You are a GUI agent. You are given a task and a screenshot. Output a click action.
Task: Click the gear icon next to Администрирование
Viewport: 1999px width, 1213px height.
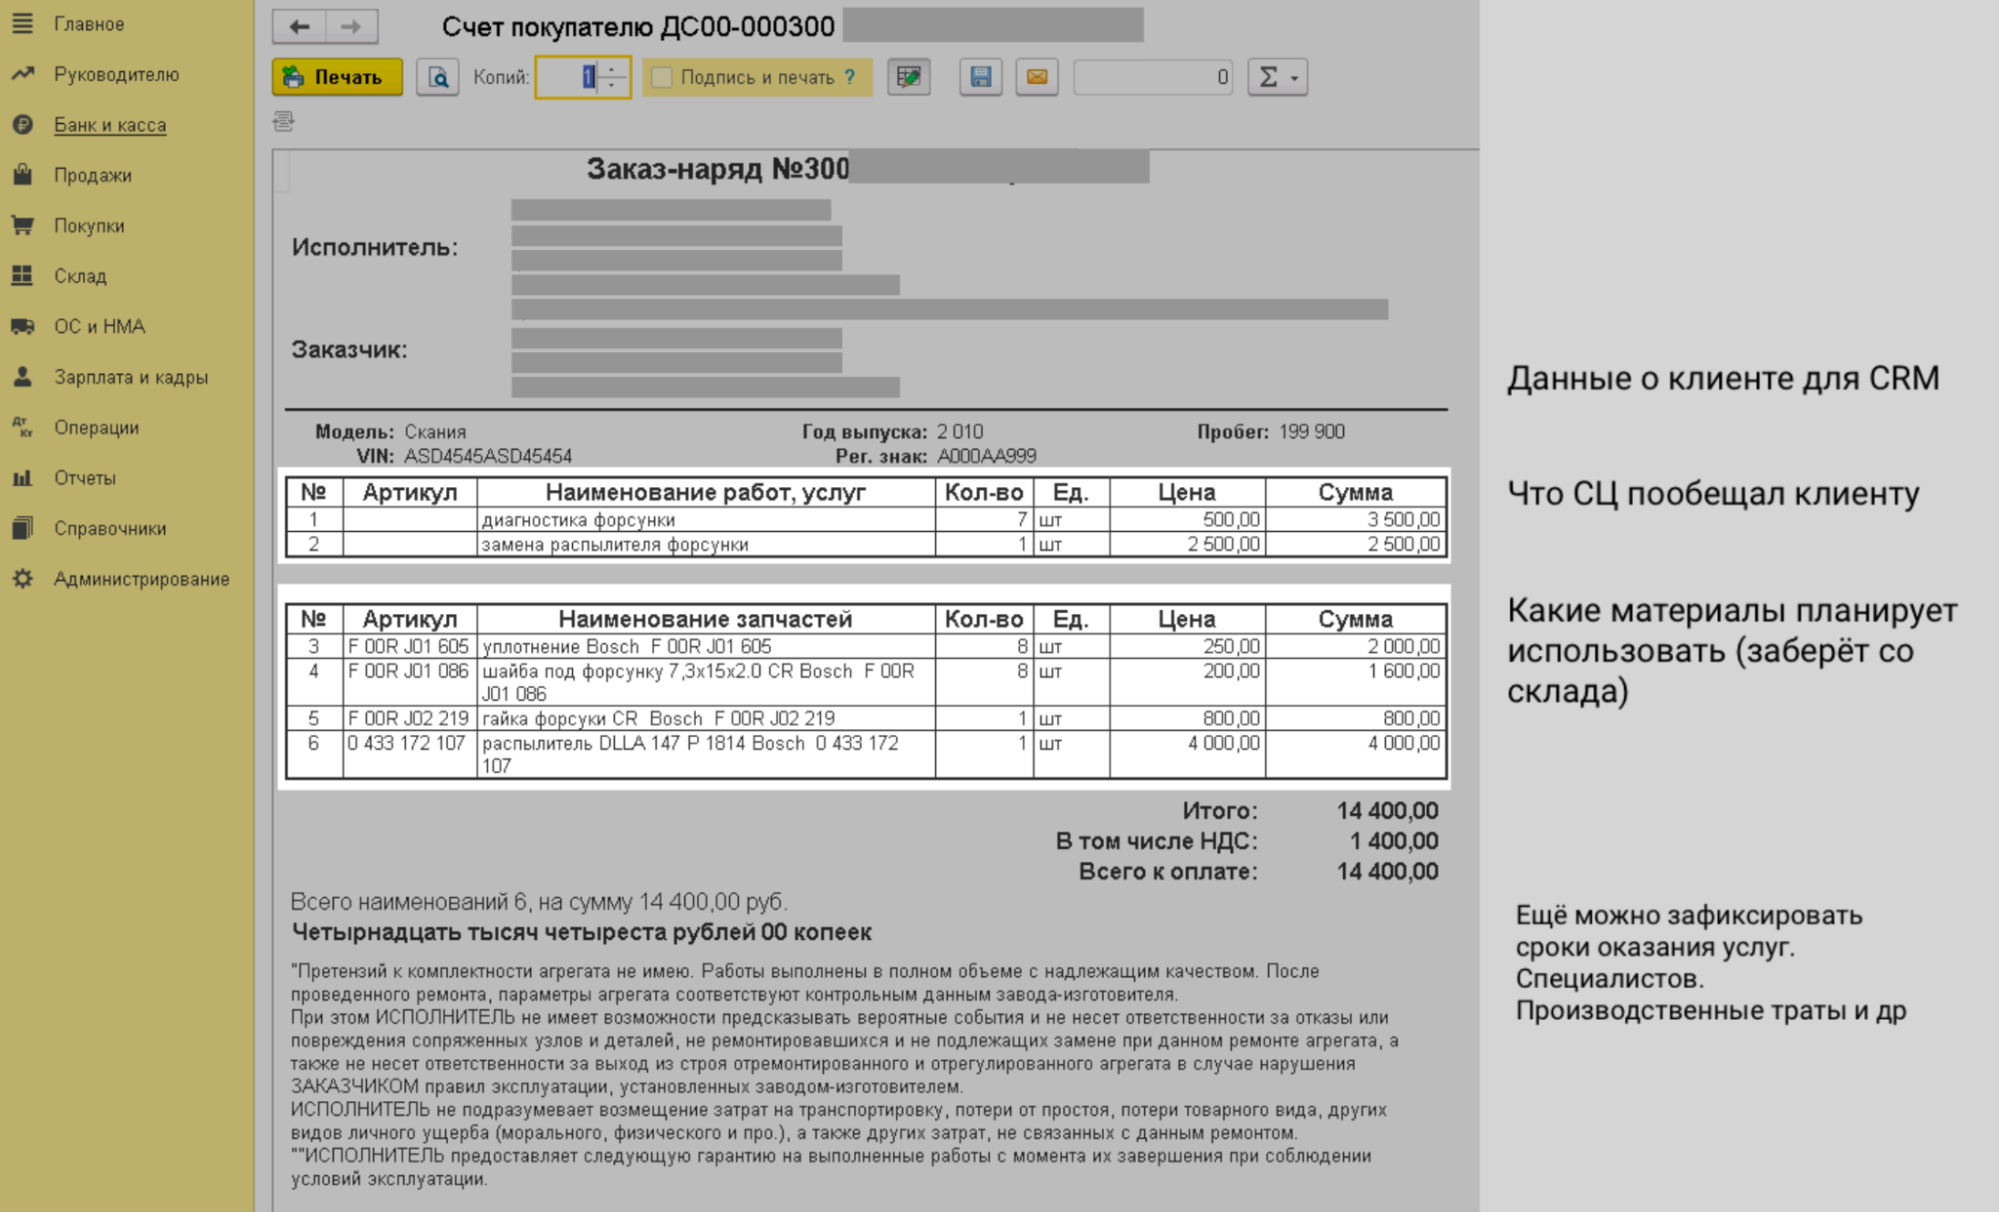[x=22, y=579]
